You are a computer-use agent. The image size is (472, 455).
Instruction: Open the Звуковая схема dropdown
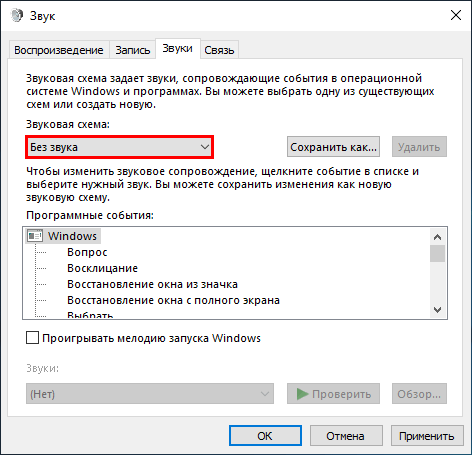[119, 147]
